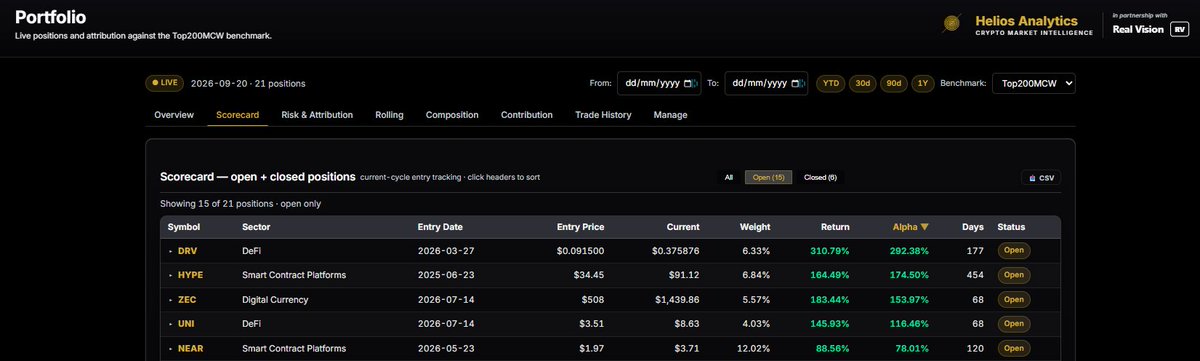Click the From date input field

pos(658,83)
